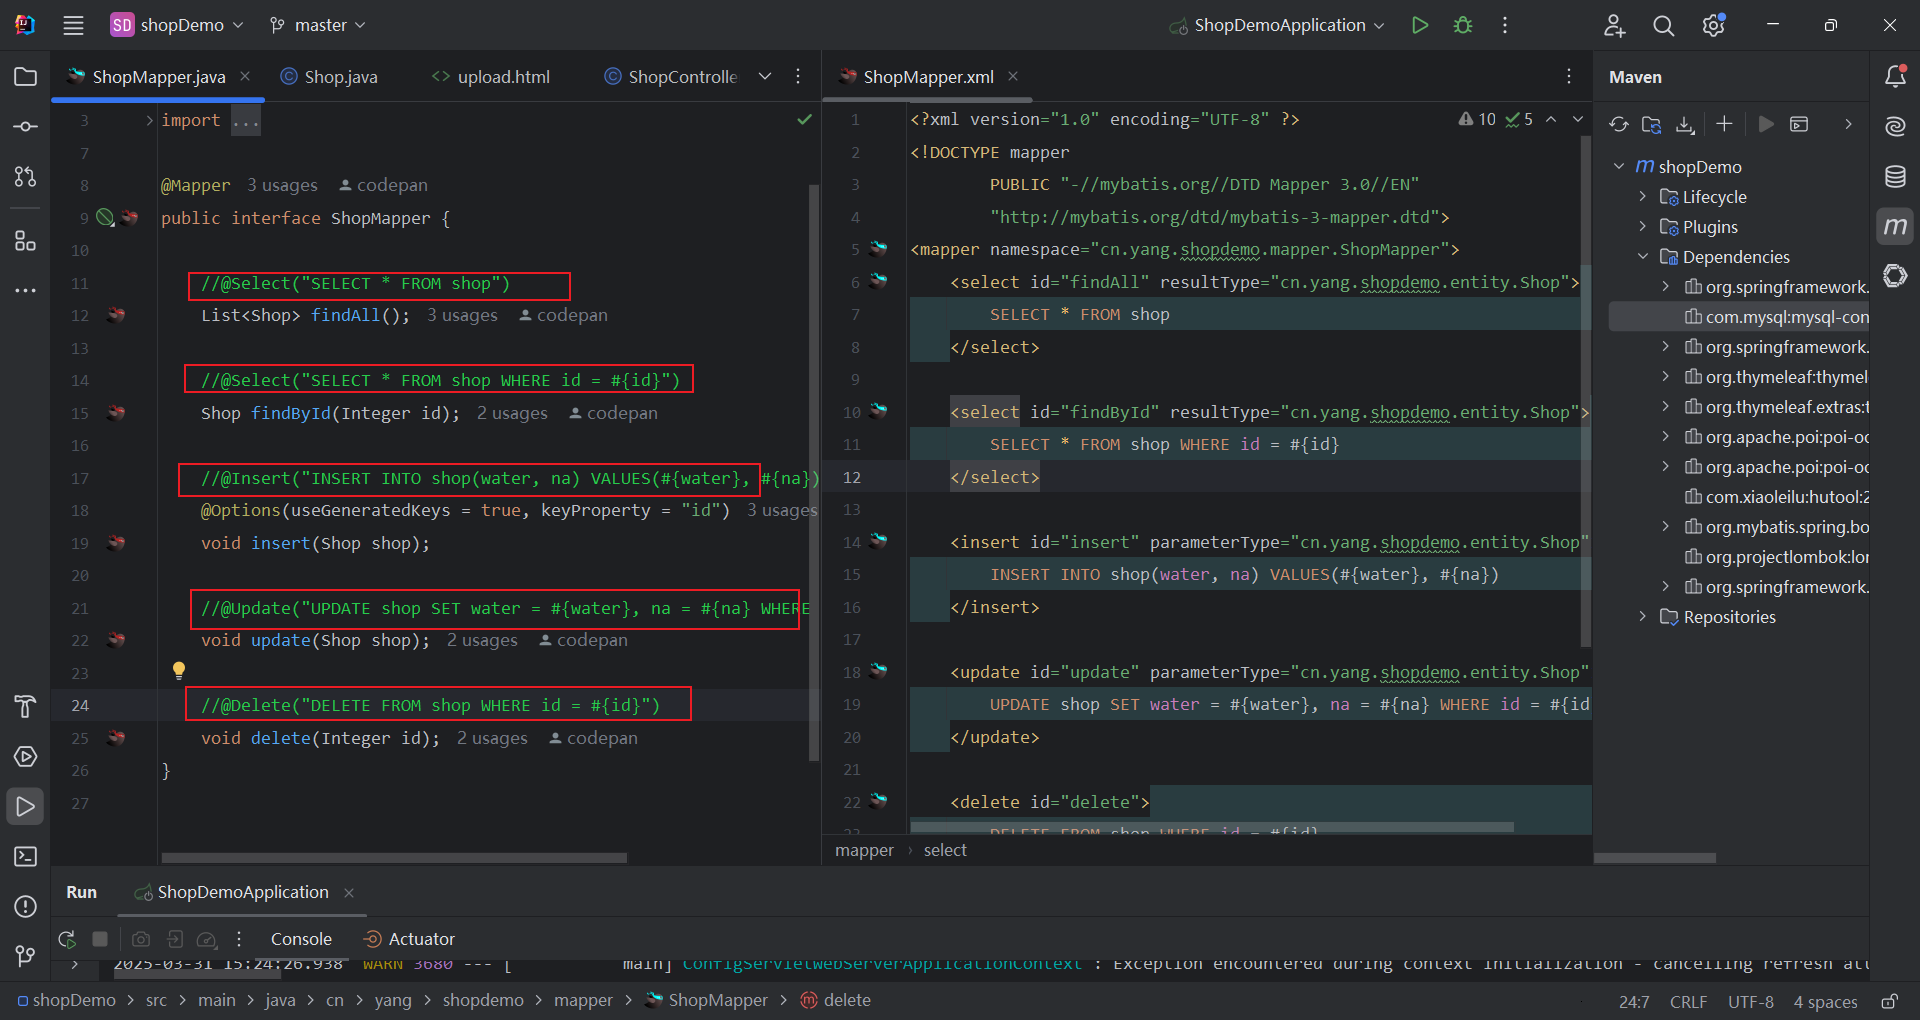Stop the running ShopDemoApplication process
This screenshot has width=1920, height=1020.
tap(100, 939)
